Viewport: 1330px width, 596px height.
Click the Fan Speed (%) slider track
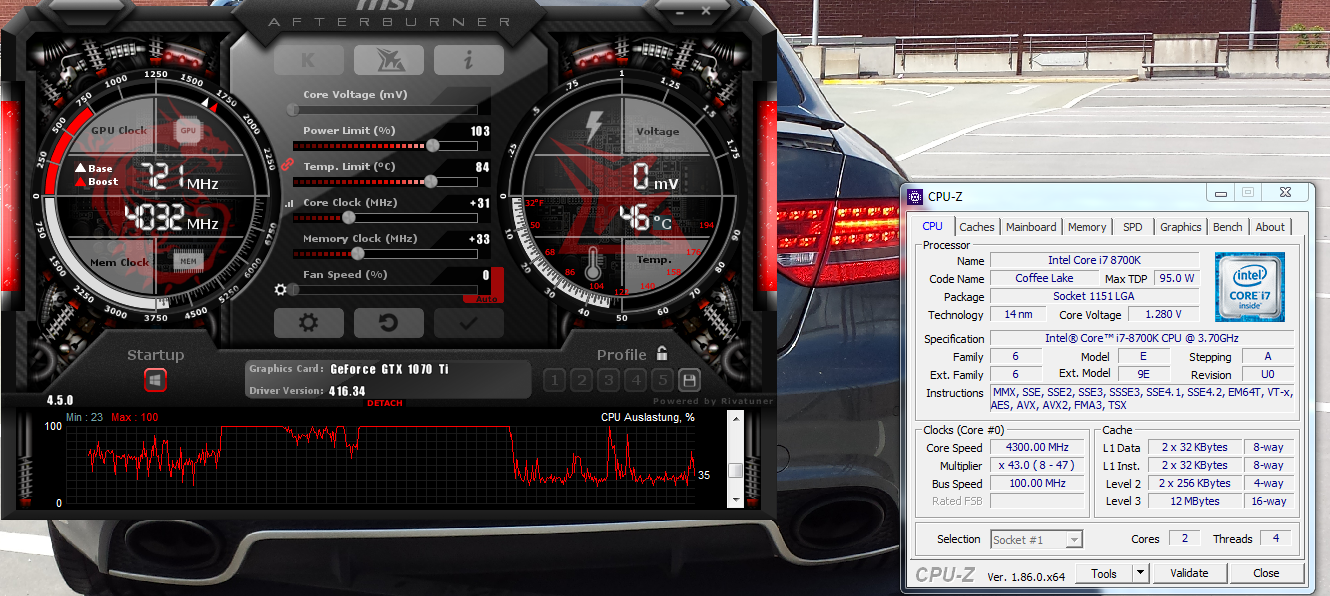[383, 290]
